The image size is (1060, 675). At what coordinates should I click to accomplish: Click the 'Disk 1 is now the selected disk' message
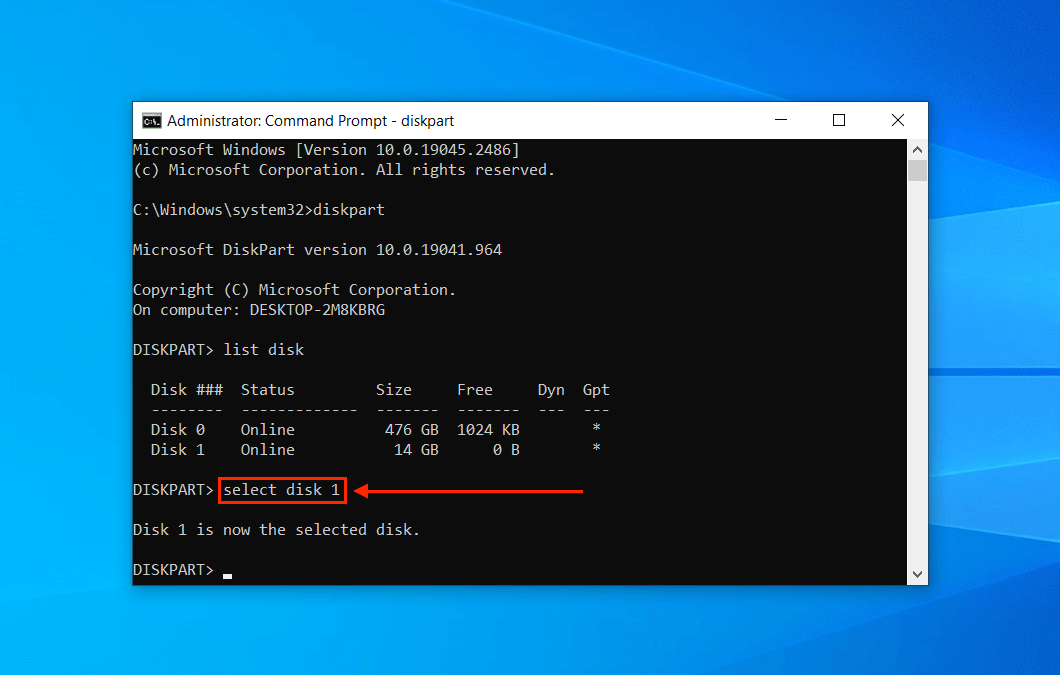(x=276, y=529)
